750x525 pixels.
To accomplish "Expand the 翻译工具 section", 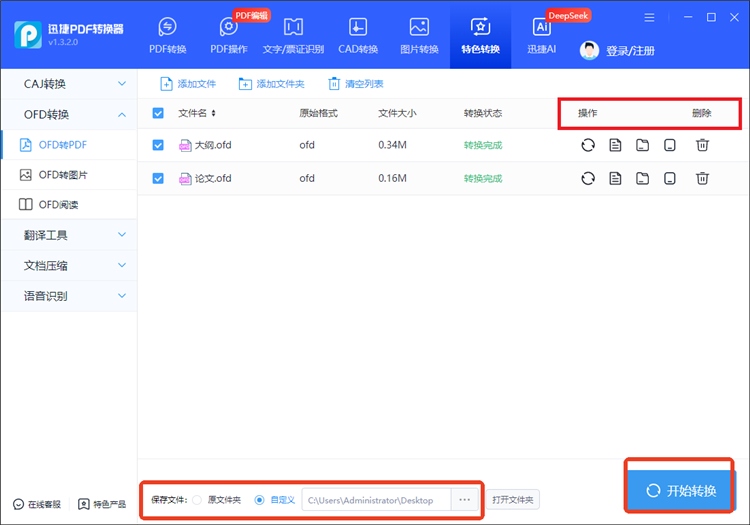I will [69, 235].
